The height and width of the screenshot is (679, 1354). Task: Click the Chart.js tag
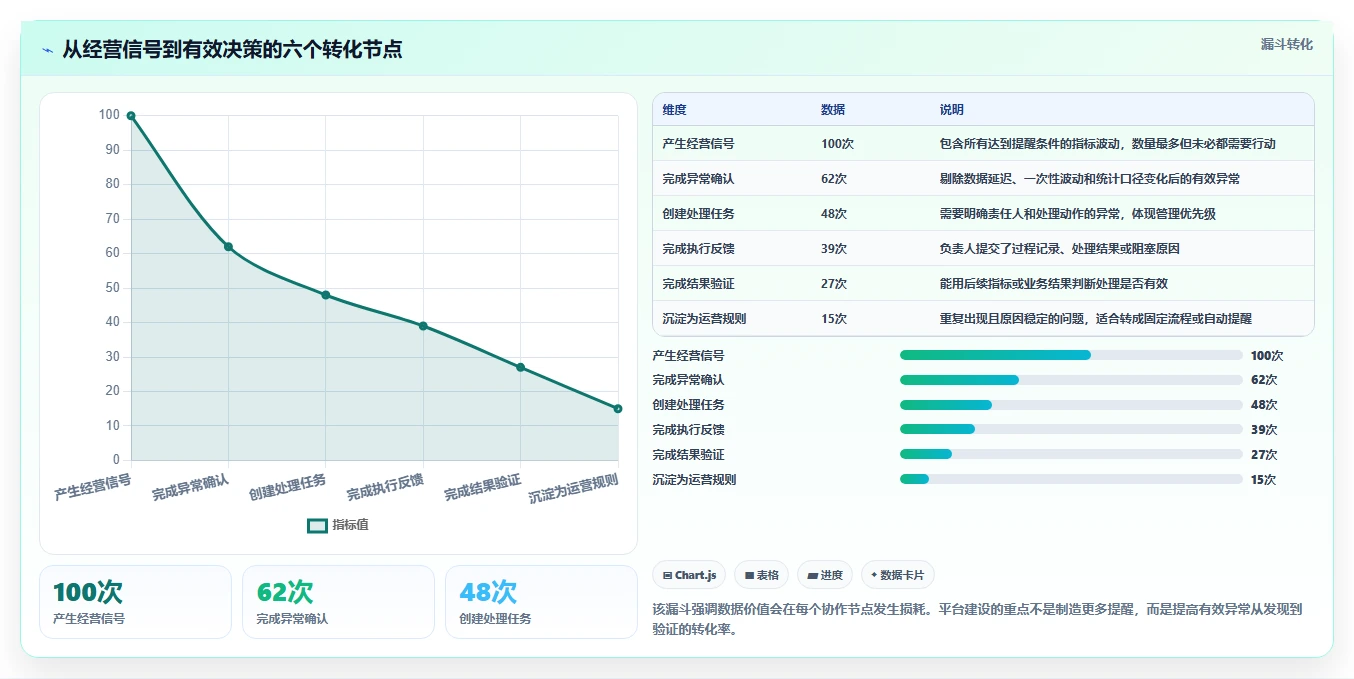(x=690, y=575)
